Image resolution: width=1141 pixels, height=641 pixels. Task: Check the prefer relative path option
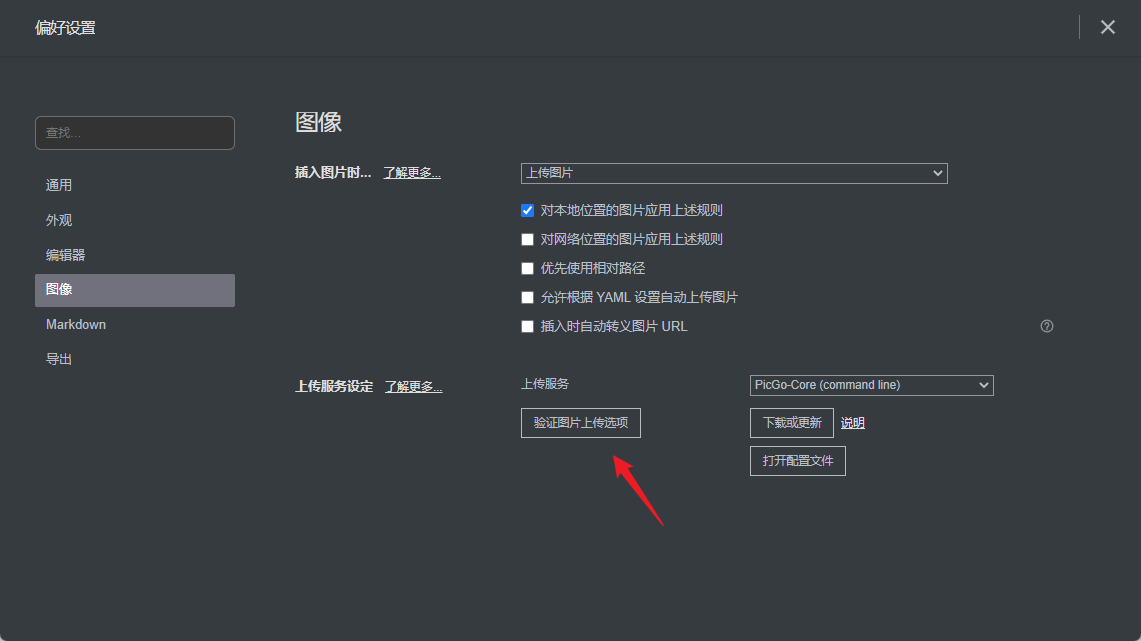(x=528, y=268)
